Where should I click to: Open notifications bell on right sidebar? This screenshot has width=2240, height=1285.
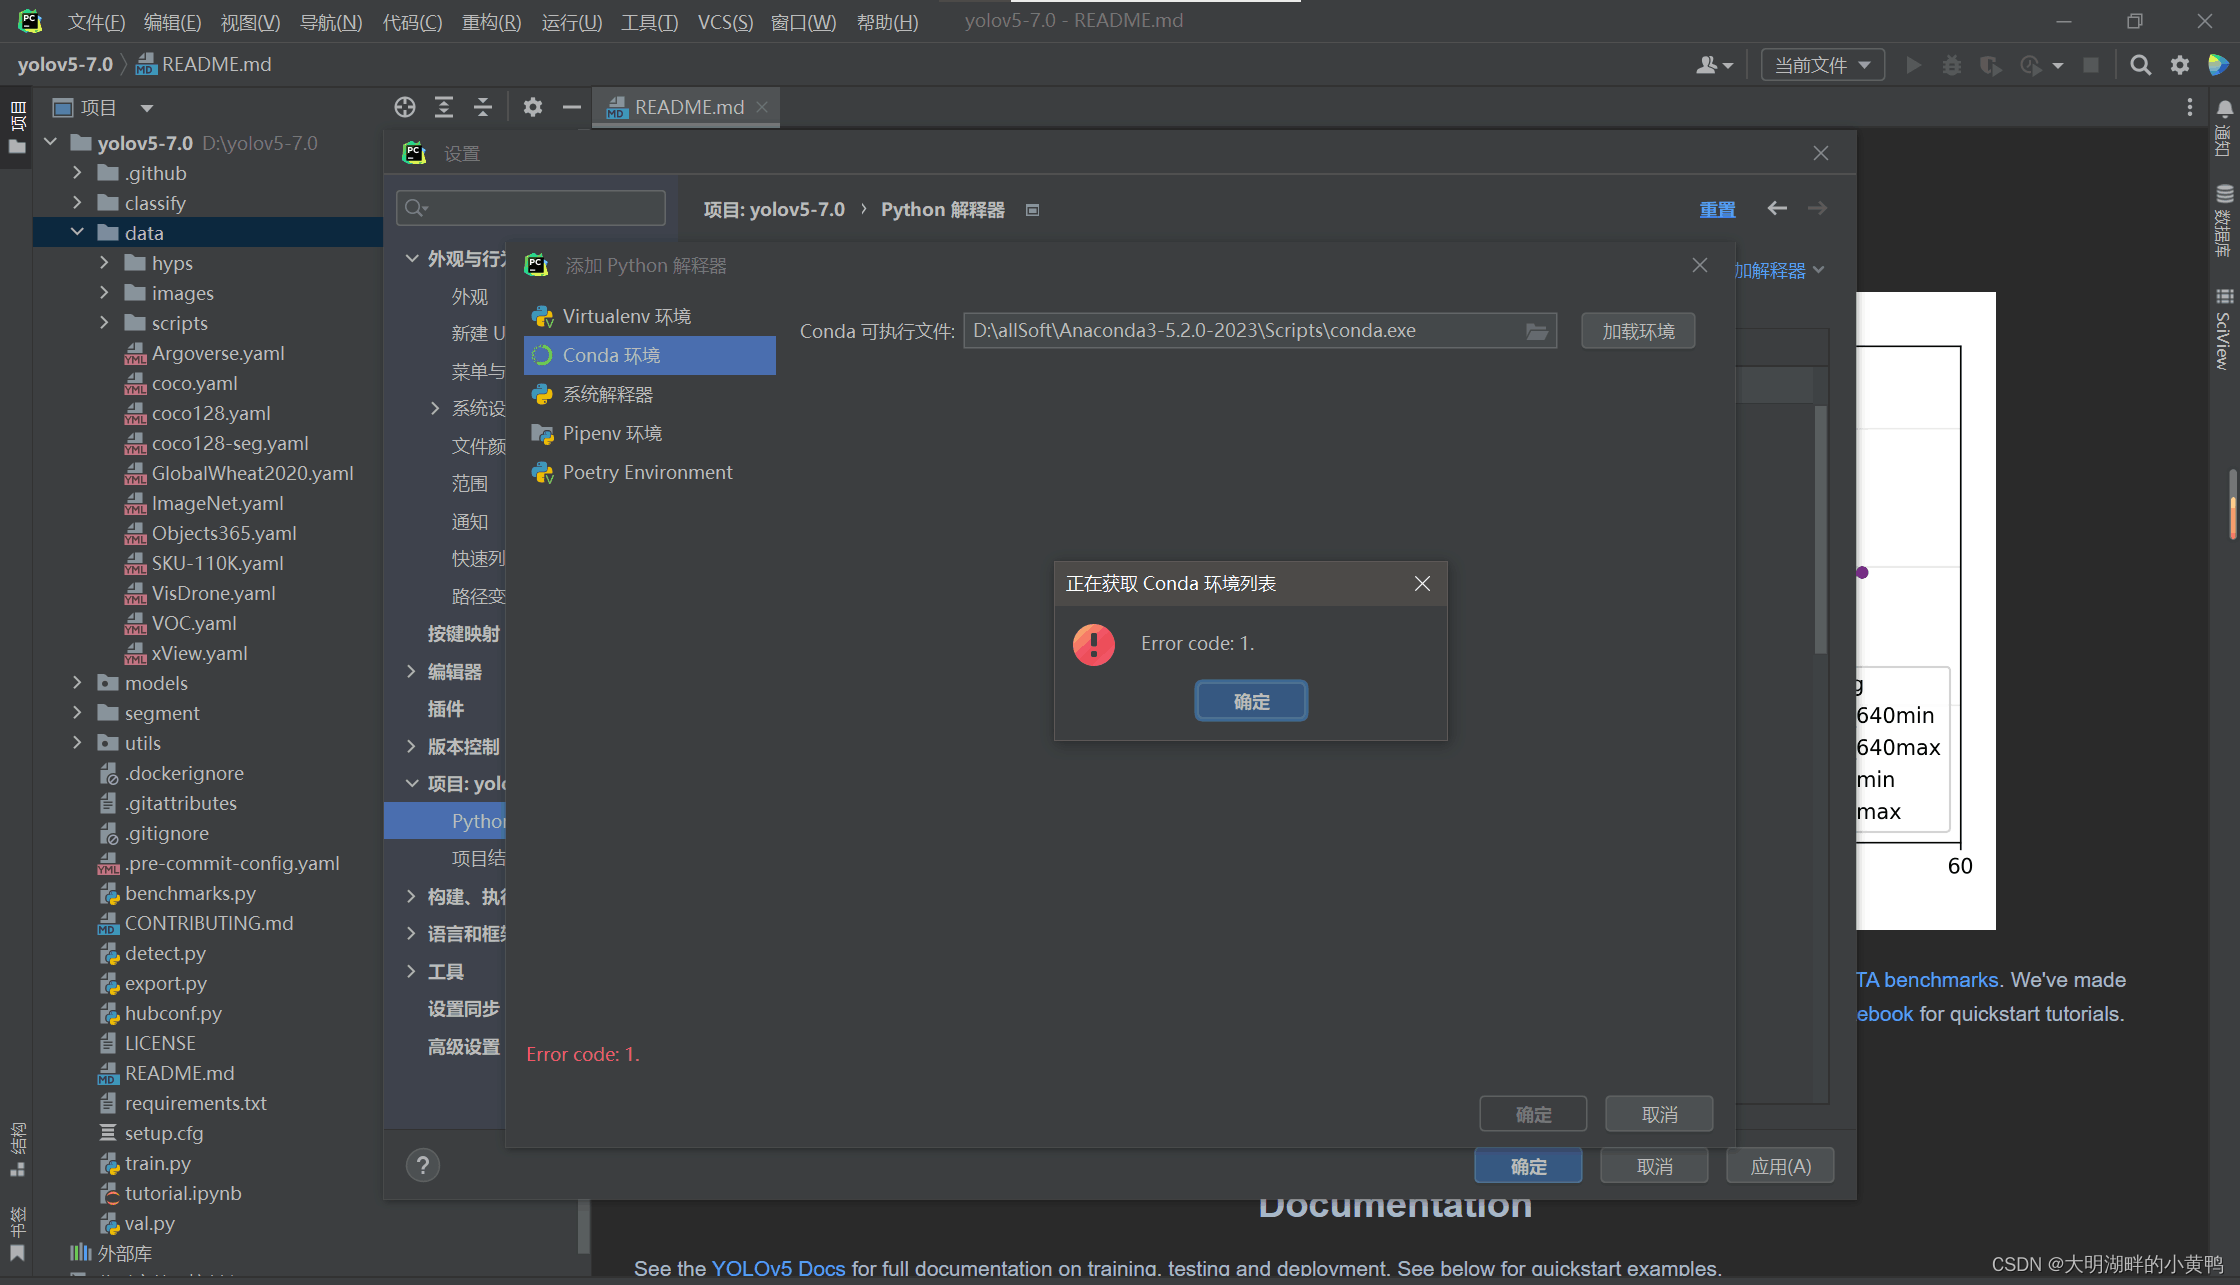pyautogui.click(x=2224, y=109)
